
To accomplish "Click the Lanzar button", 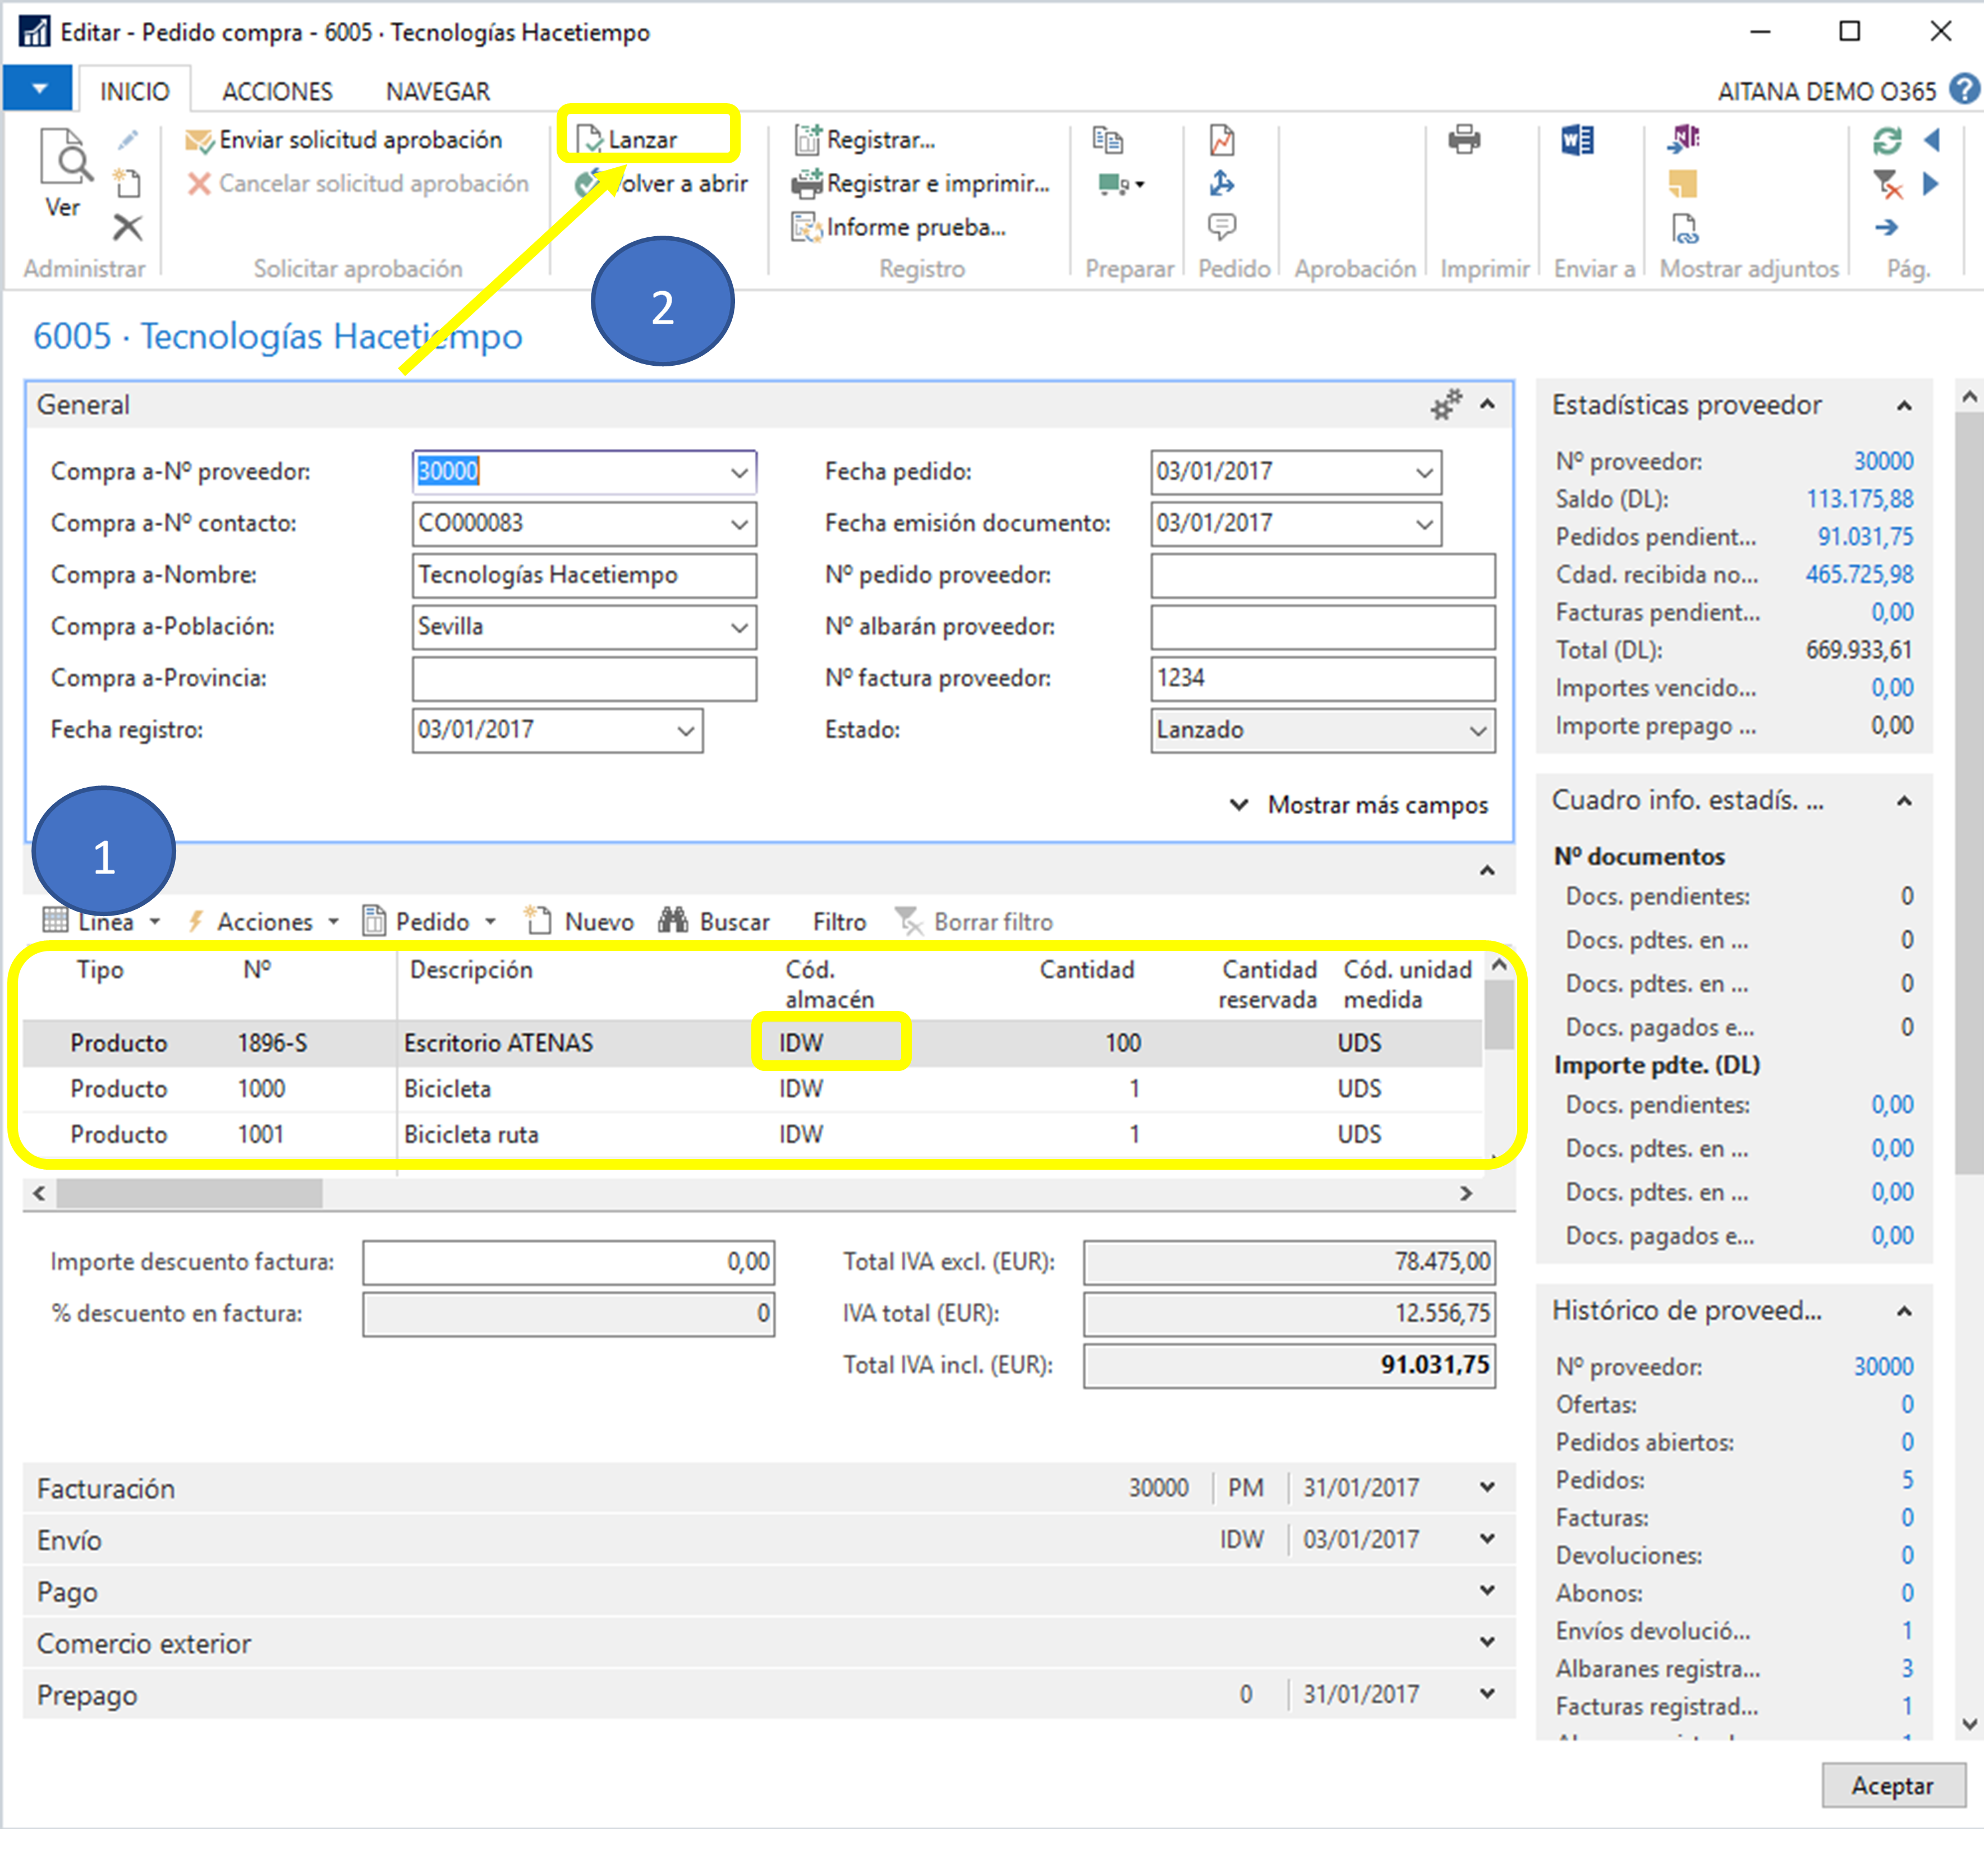I will (628, 139).
